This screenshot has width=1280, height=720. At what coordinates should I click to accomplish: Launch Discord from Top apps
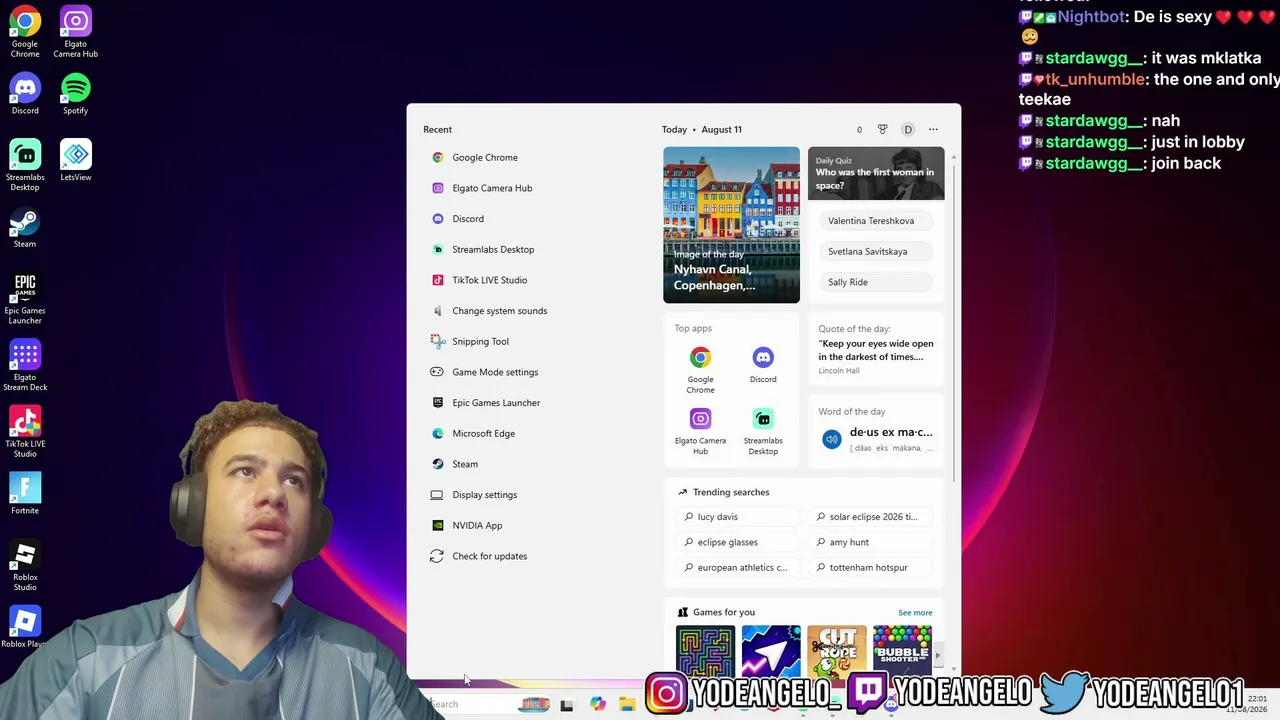click(x=763, y=365)
